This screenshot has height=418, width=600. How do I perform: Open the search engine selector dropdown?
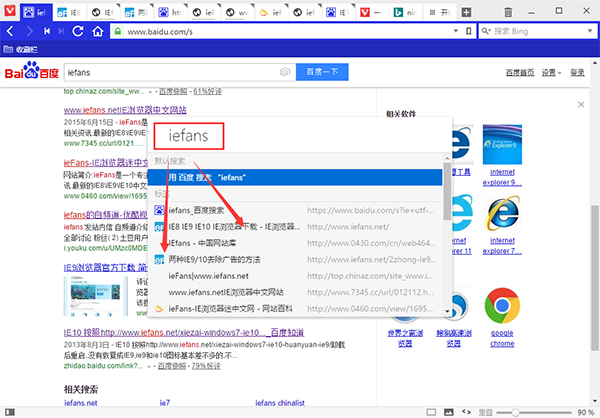coord(486,31)
